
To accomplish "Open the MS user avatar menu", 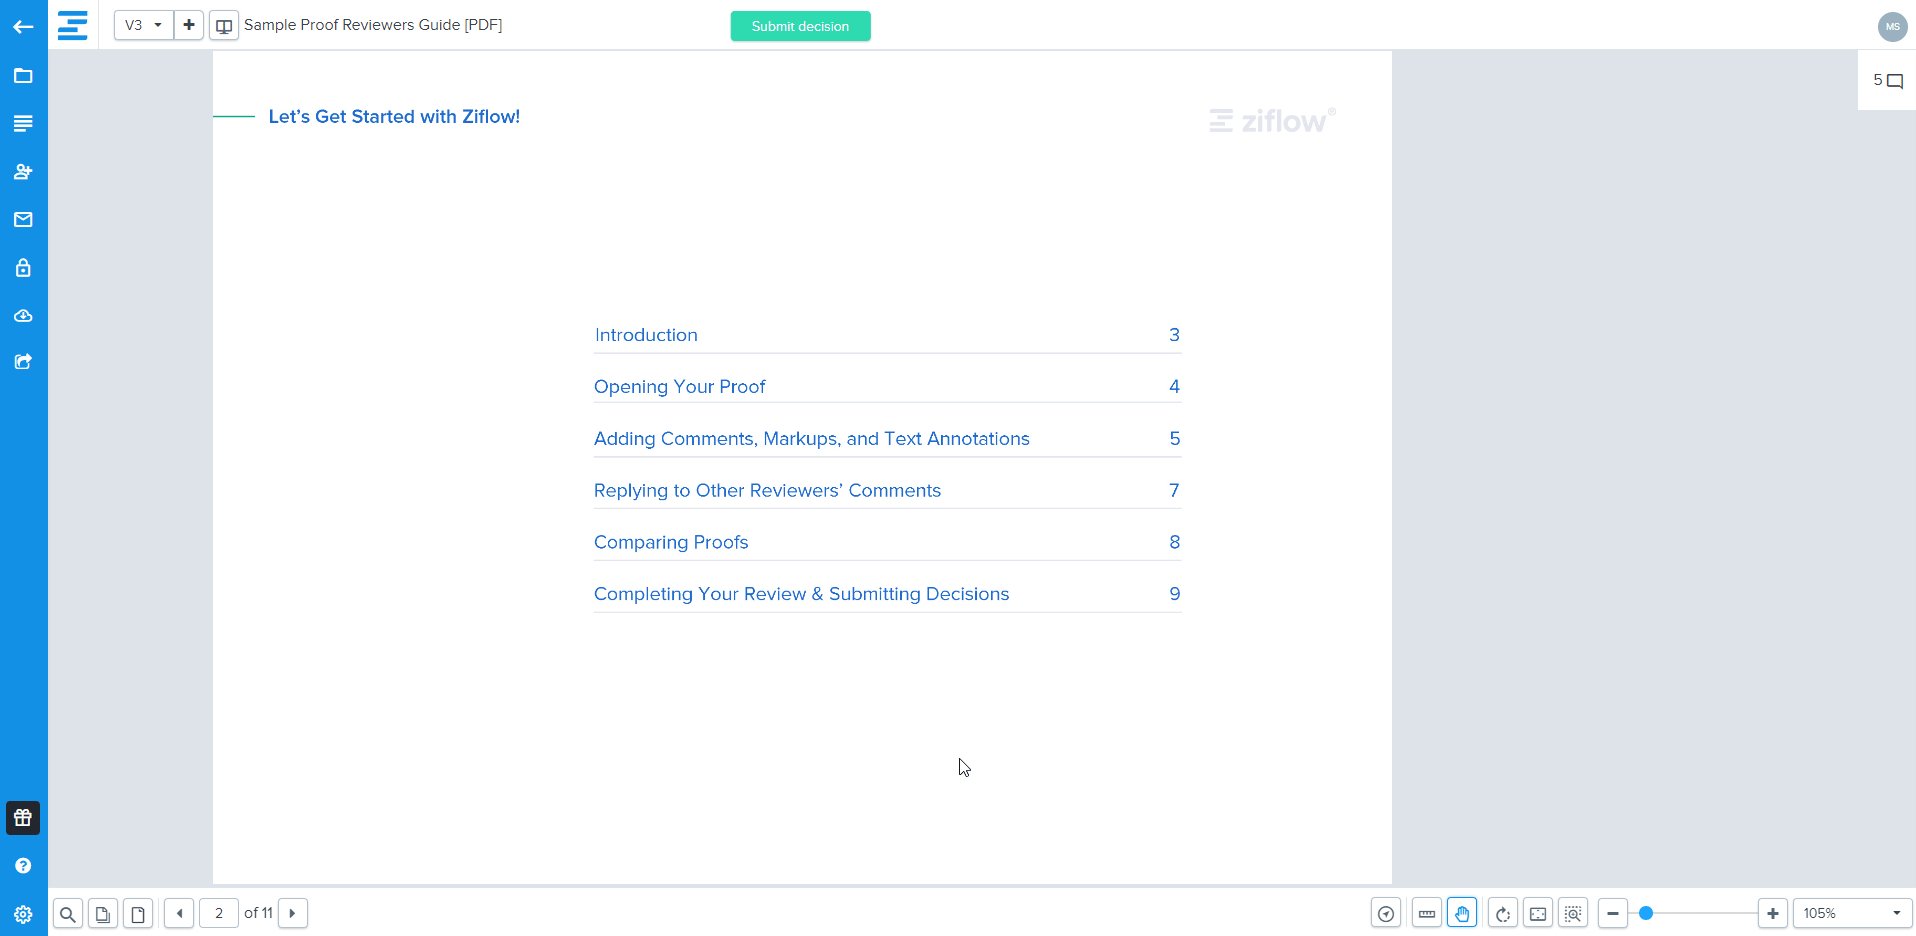I will (x=1892, y=27).
